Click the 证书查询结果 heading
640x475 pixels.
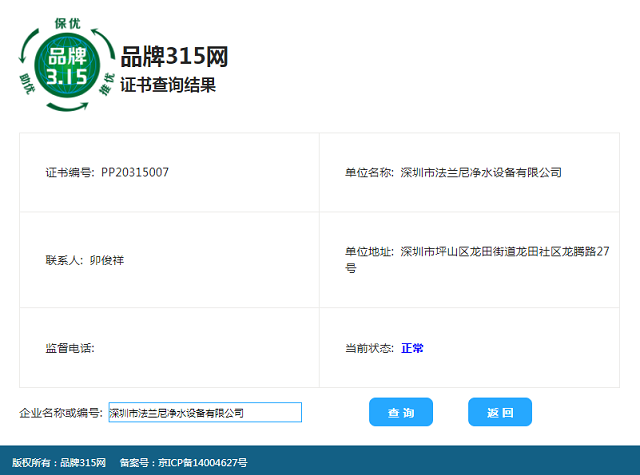point(168,85)
